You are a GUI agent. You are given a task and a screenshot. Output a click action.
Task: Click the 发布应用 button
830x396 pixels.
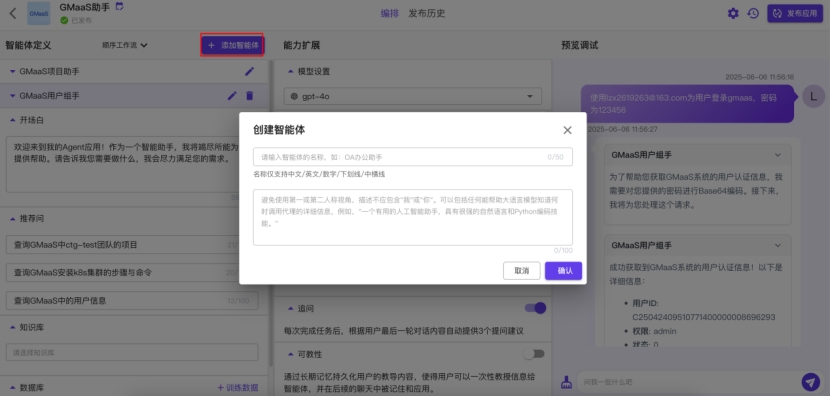click(x=795, y=13)
